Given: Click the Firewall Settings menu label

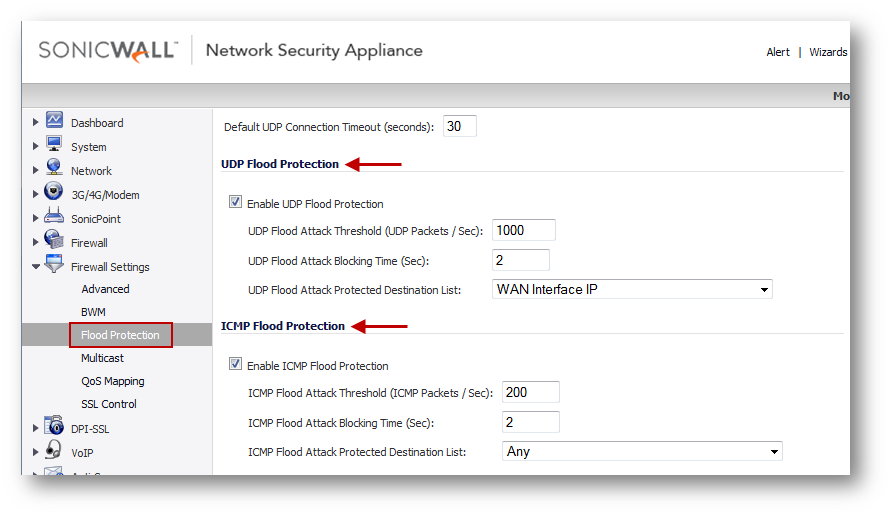Looking at the screenshot, I should [x=110, y=267].
